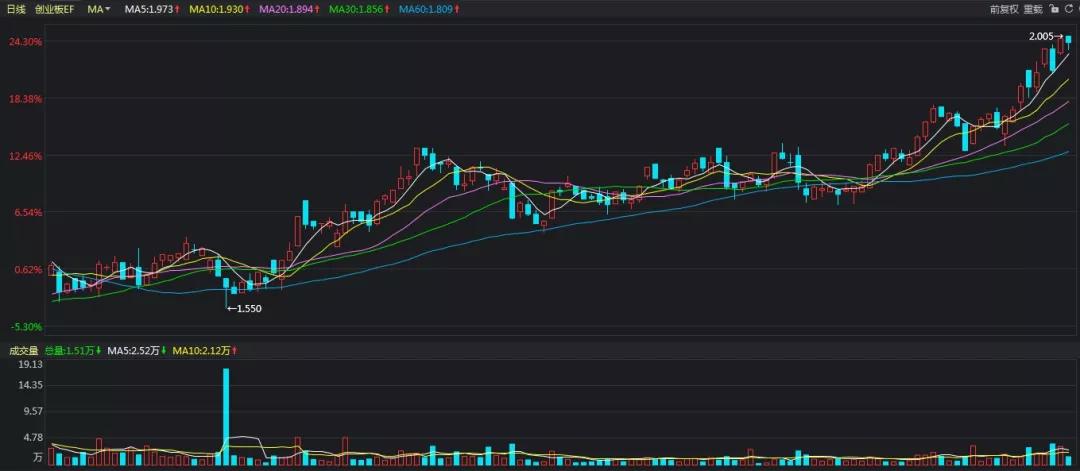The image size is (1080, 471).
Task: Click the 1.550 low price marker
Action: pos(245,309)
